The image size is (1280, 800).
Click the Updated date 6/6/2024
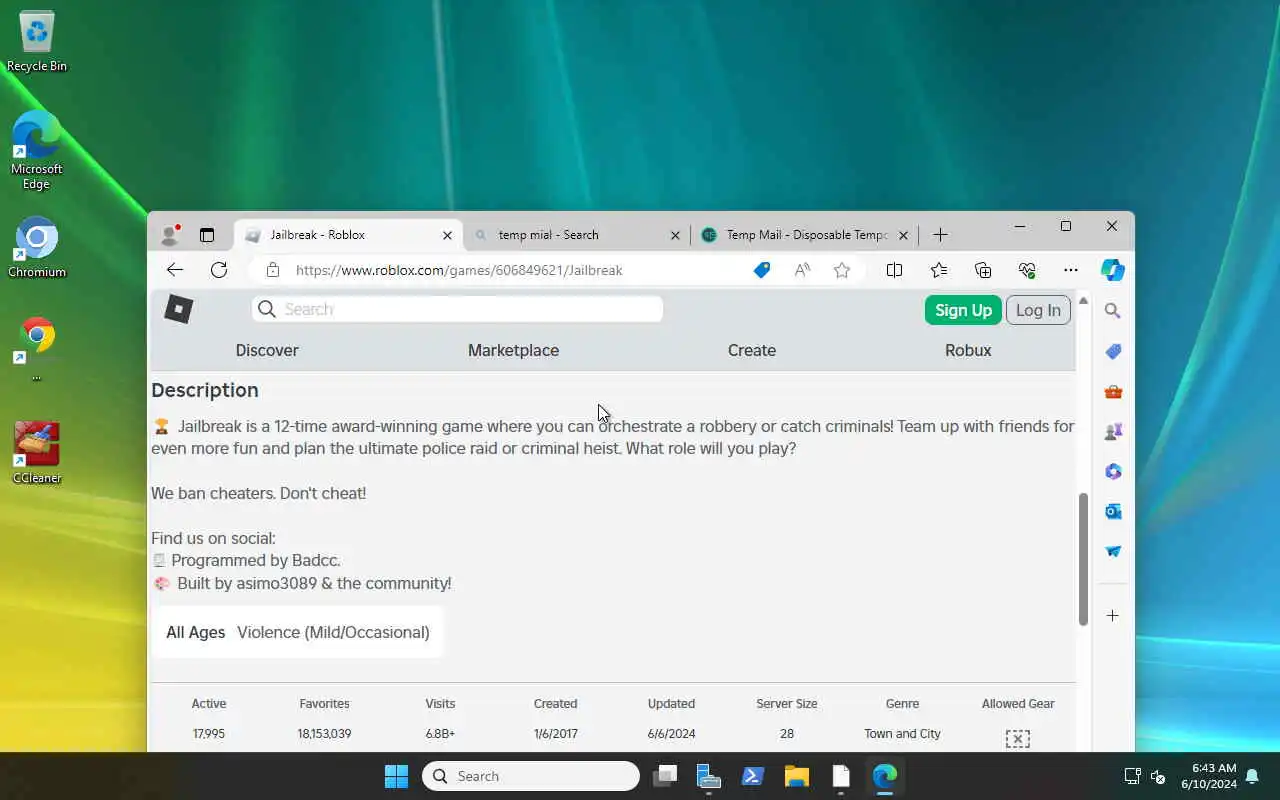671,734
